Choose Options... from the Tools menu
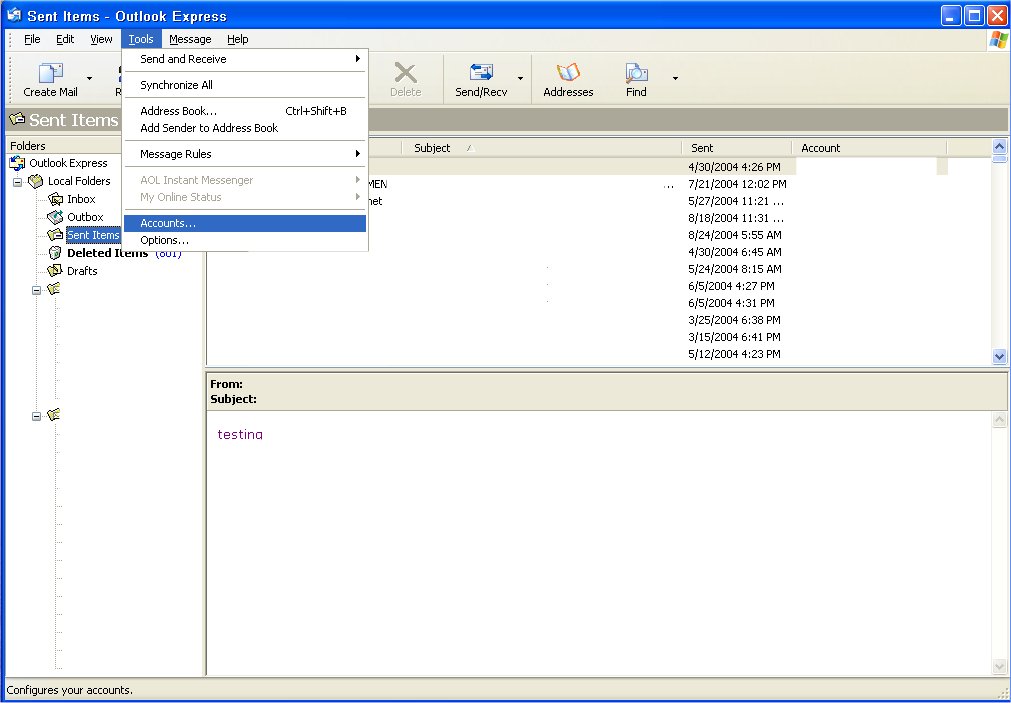The width and height of the screenshot is (1011, 703). [245, 241]
